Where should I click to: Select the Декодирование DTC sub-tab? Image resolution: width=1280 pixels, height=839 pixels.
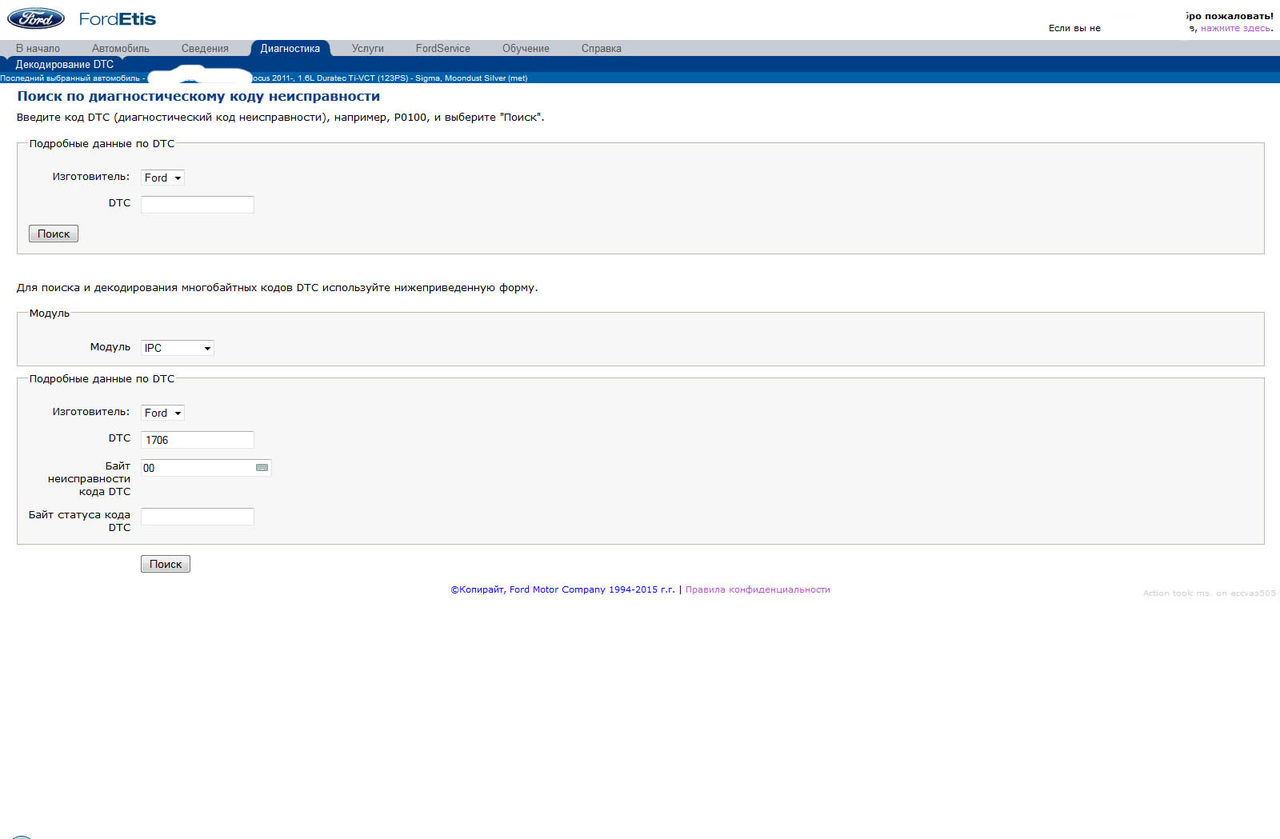point(65,64)
